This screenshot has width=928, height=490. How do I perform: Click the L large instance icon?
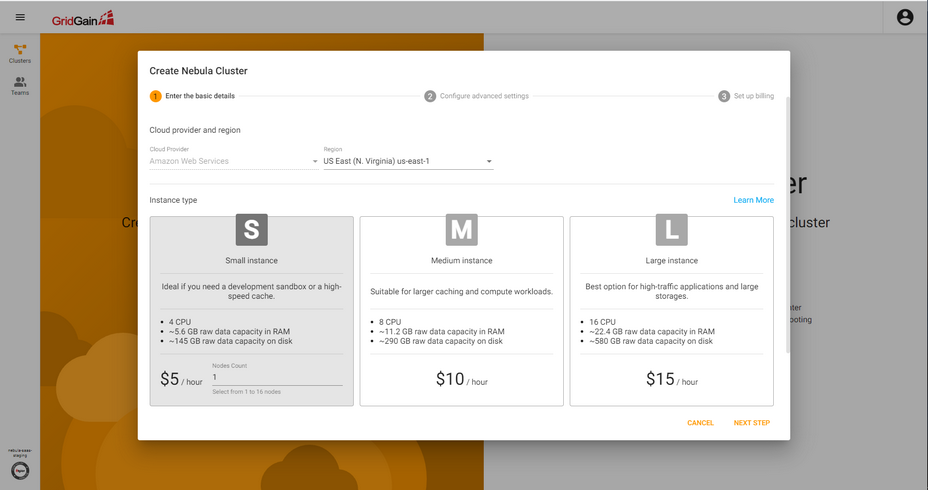point(672,230)
